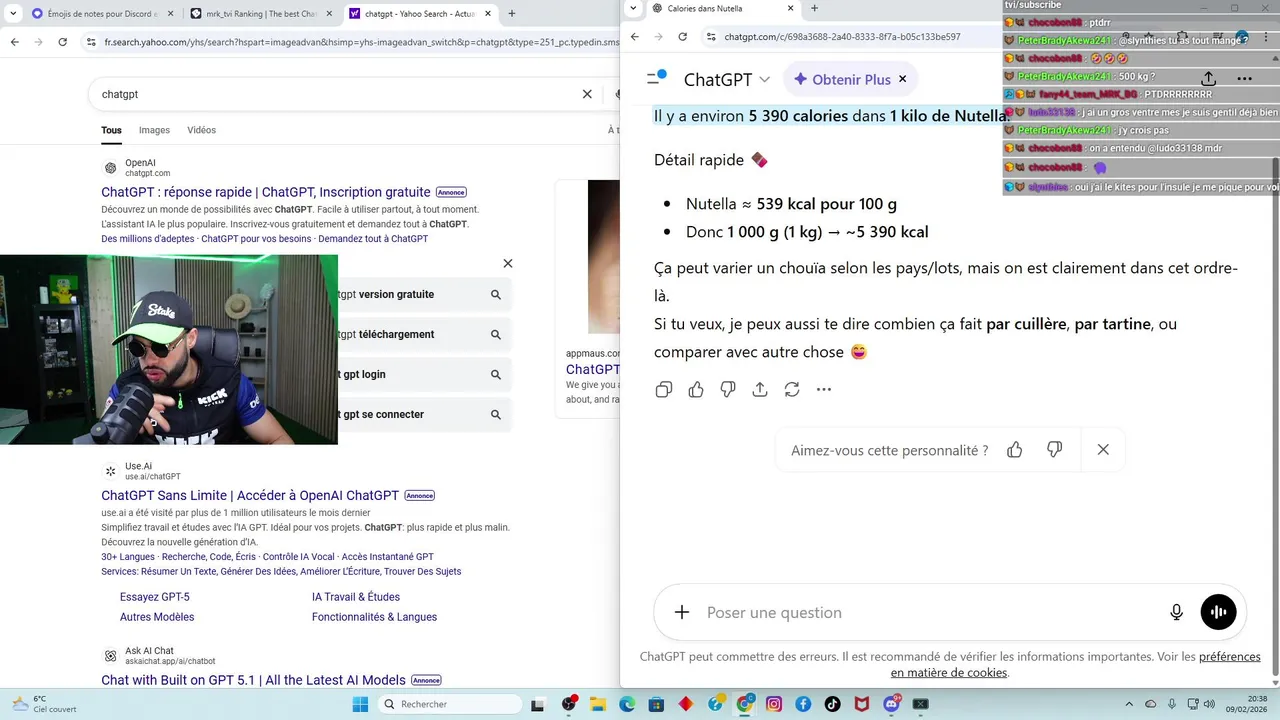Screen dimensions: 1280x720
Task: Open a new tab in ChatGPT window
Action: click(x=814, y=8)
